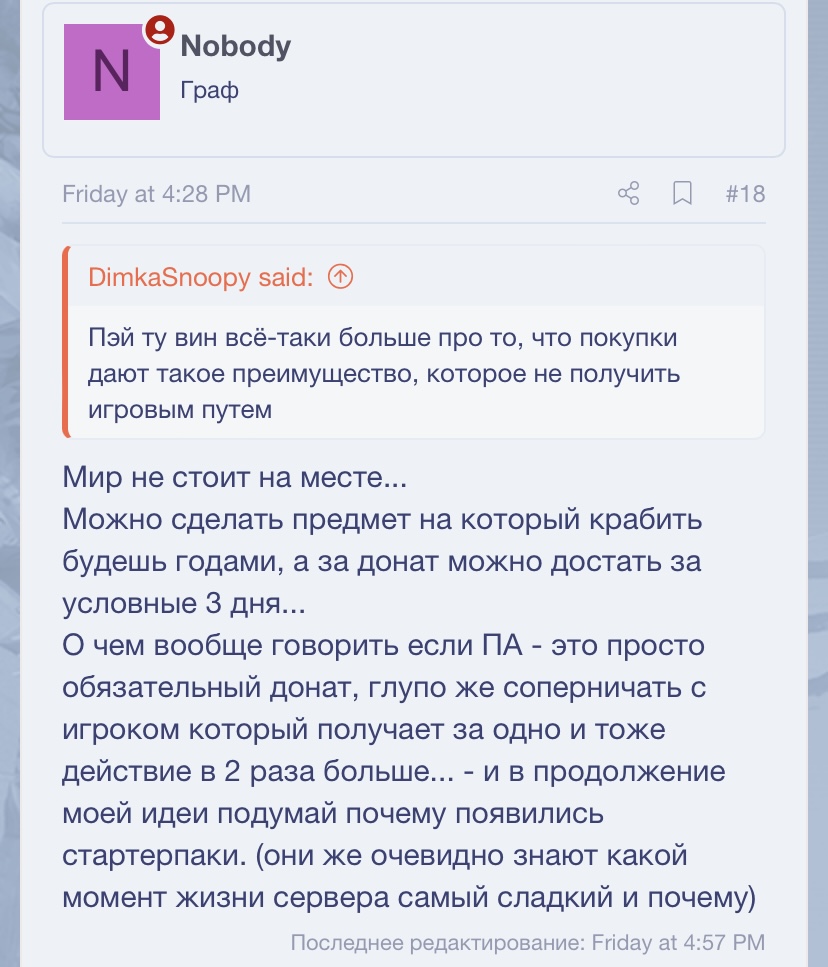Open the timestamp Friday at 4:28 PM

pos(156,194)
